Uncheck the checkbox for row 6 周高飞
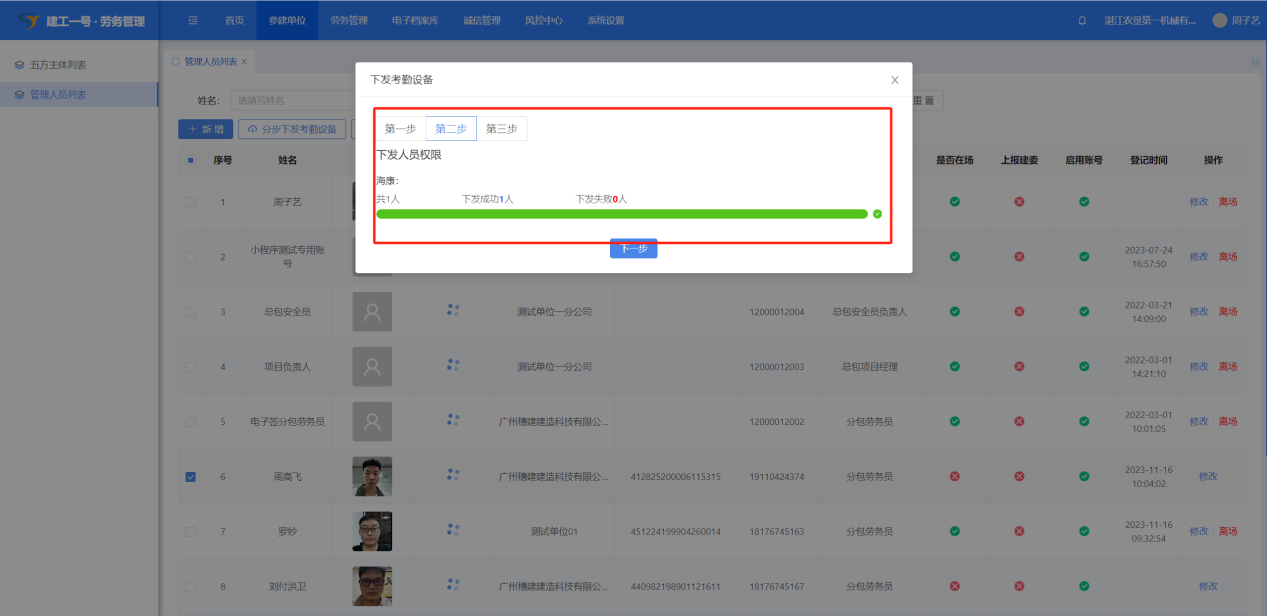Viewport: 1267px width, 616px height. click(x=191, y=477)
